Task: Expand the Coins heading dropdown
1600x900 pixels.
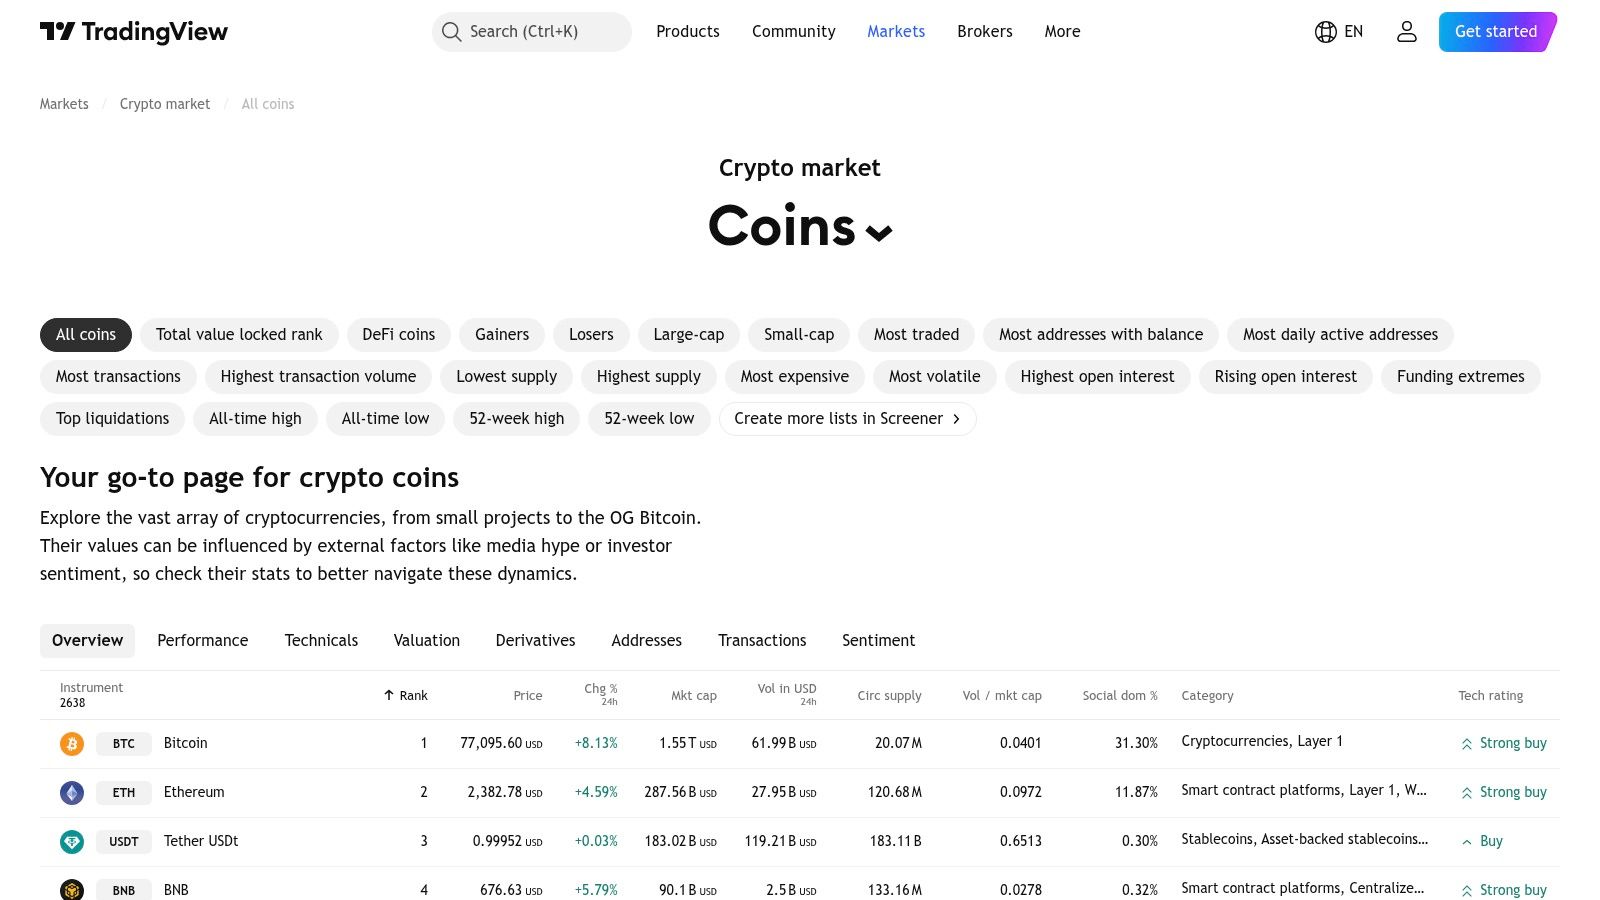Action: [x=879, y=233]
